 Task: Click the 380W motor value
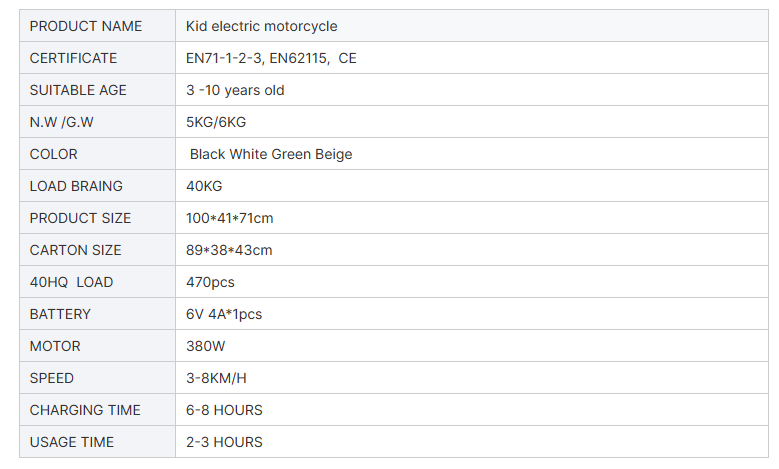[x=206, y=346]
